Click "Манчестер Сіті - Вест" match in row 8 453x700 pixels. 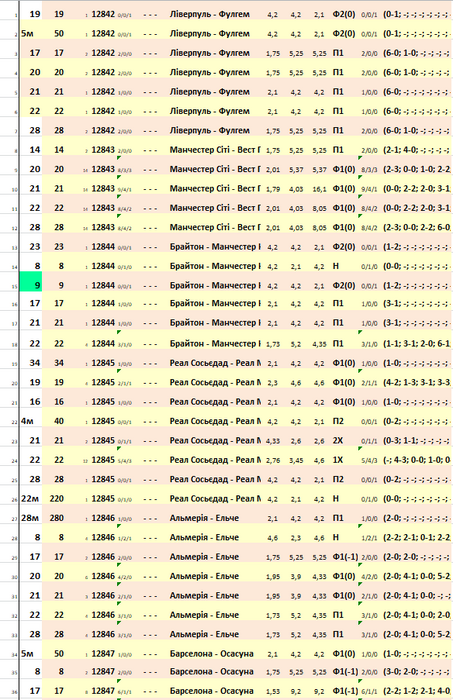[215, 150]
